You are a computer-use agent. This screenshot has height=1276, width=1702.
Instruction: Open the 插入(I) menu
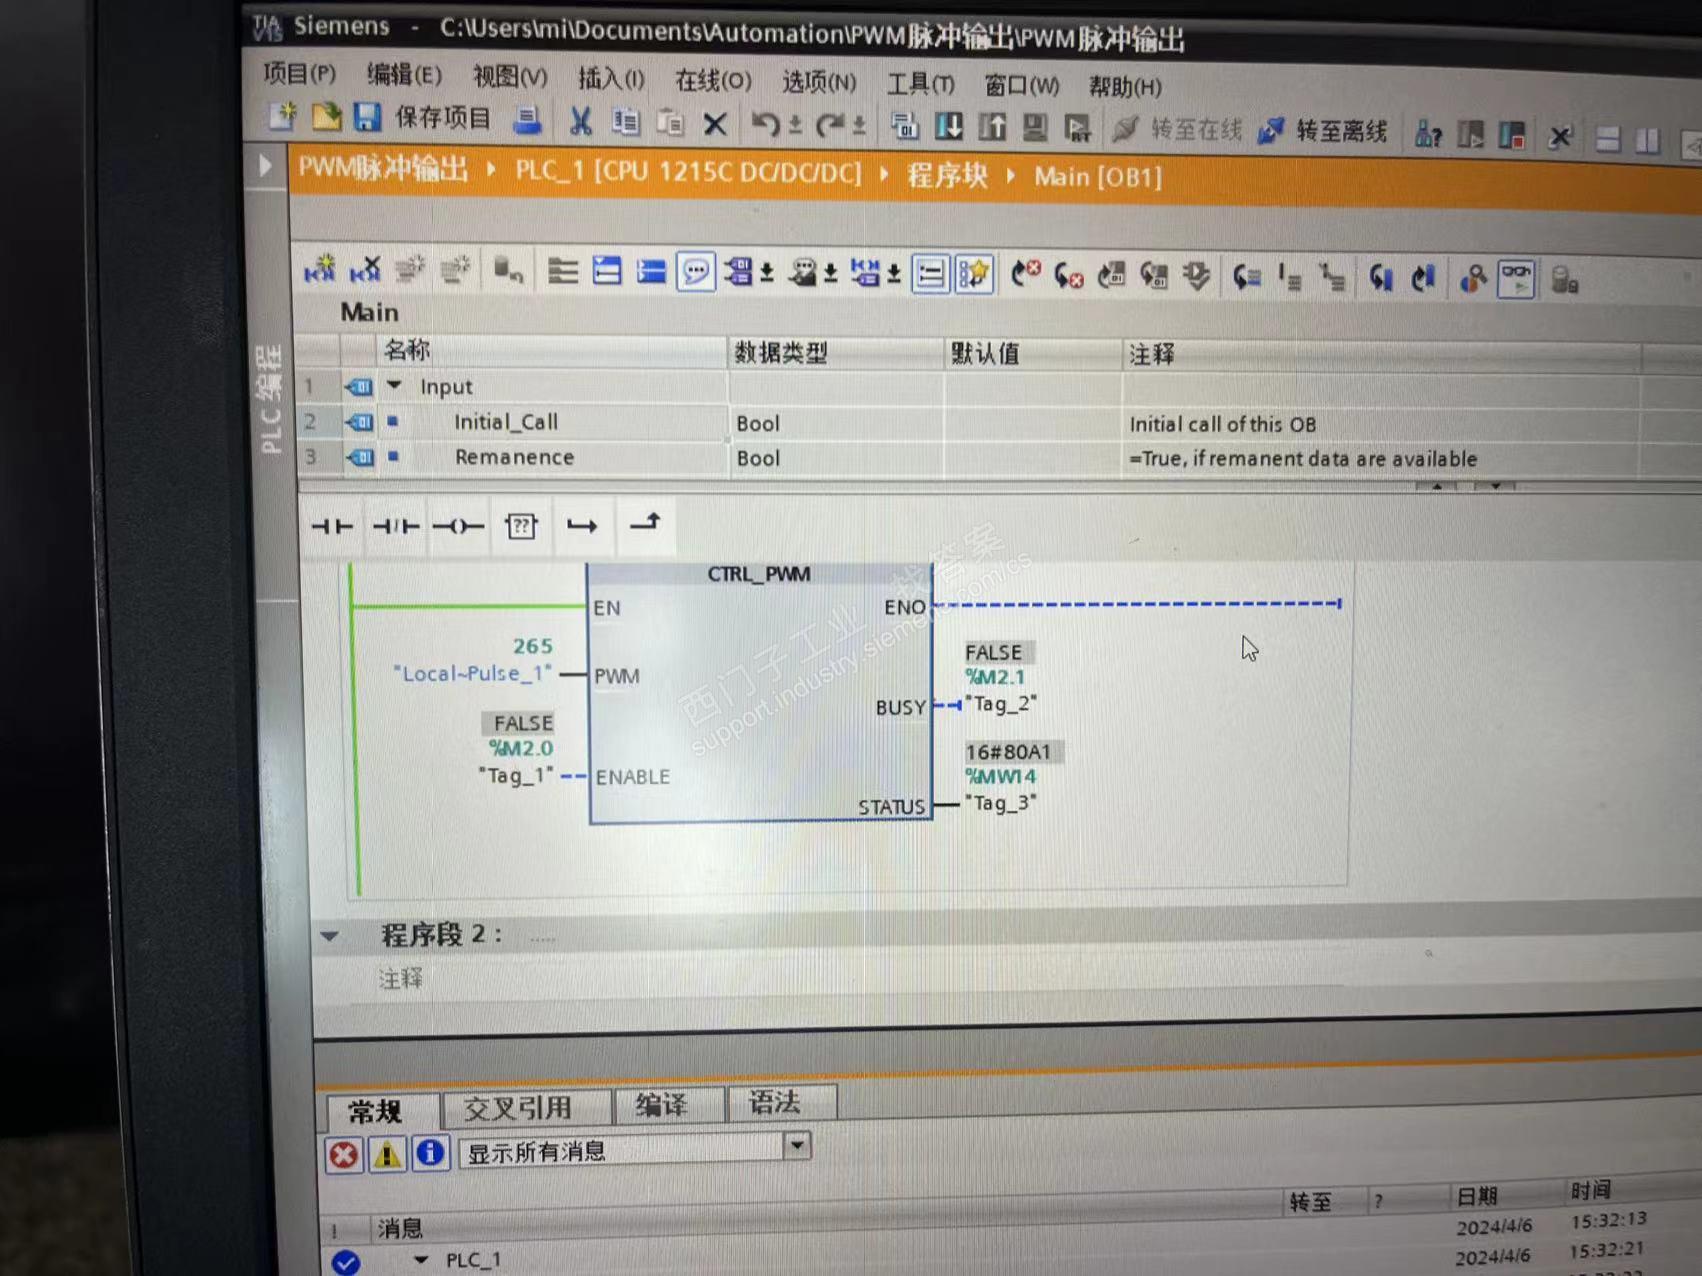coord(611,78)
